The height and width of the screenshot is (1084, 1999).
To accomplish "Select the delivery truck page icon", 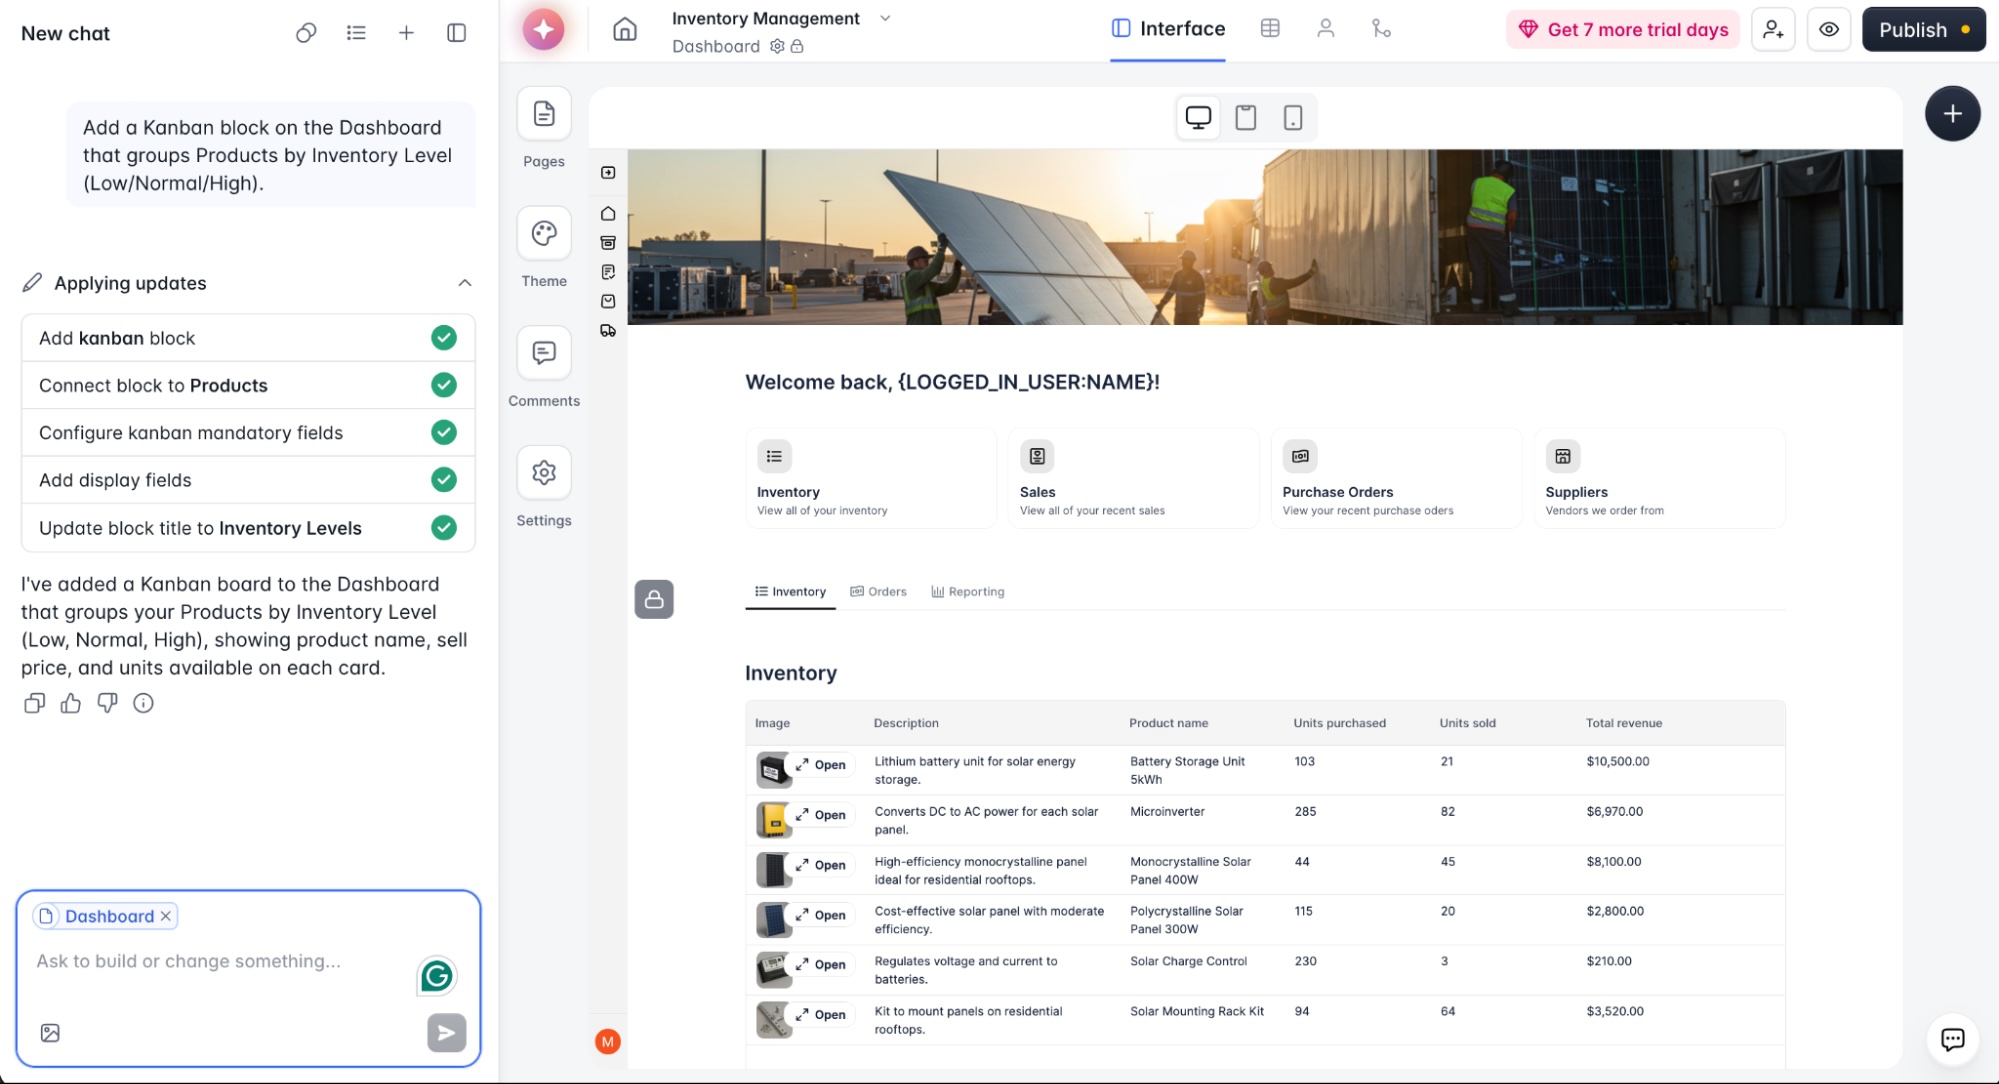I will pyautogui.click(x=608, y=331).
